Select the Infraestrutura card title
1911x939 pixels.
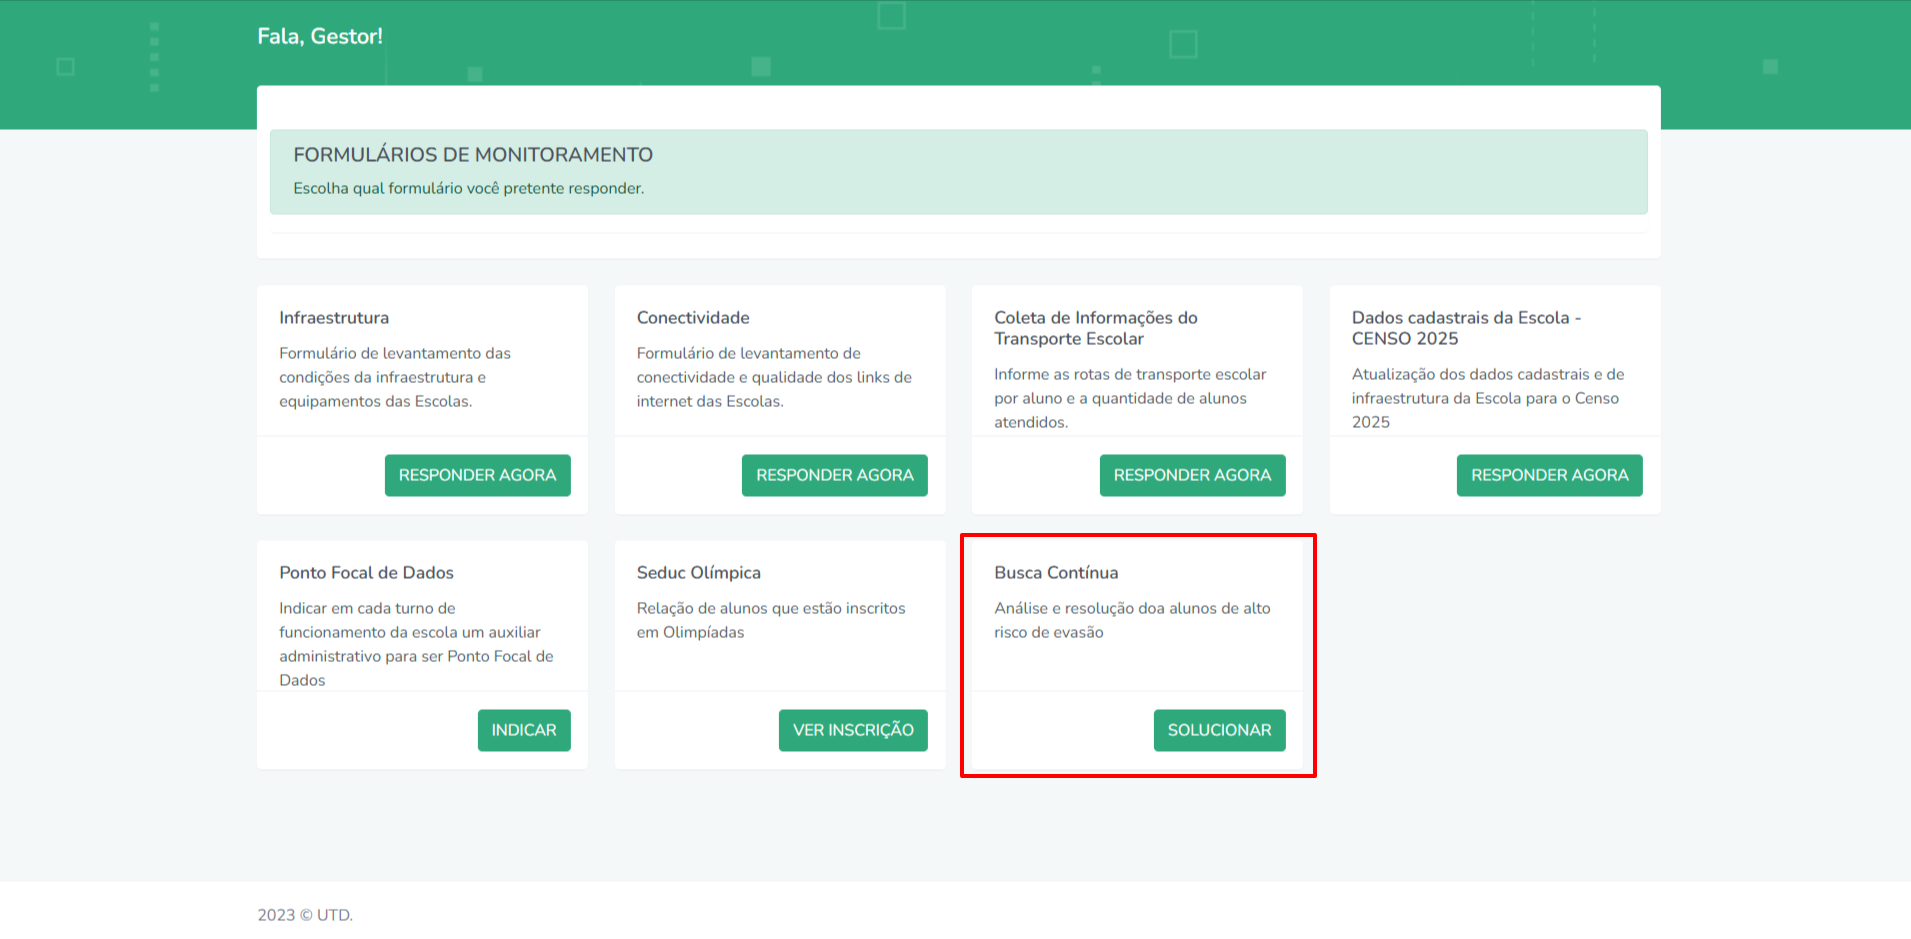(334, 318)
